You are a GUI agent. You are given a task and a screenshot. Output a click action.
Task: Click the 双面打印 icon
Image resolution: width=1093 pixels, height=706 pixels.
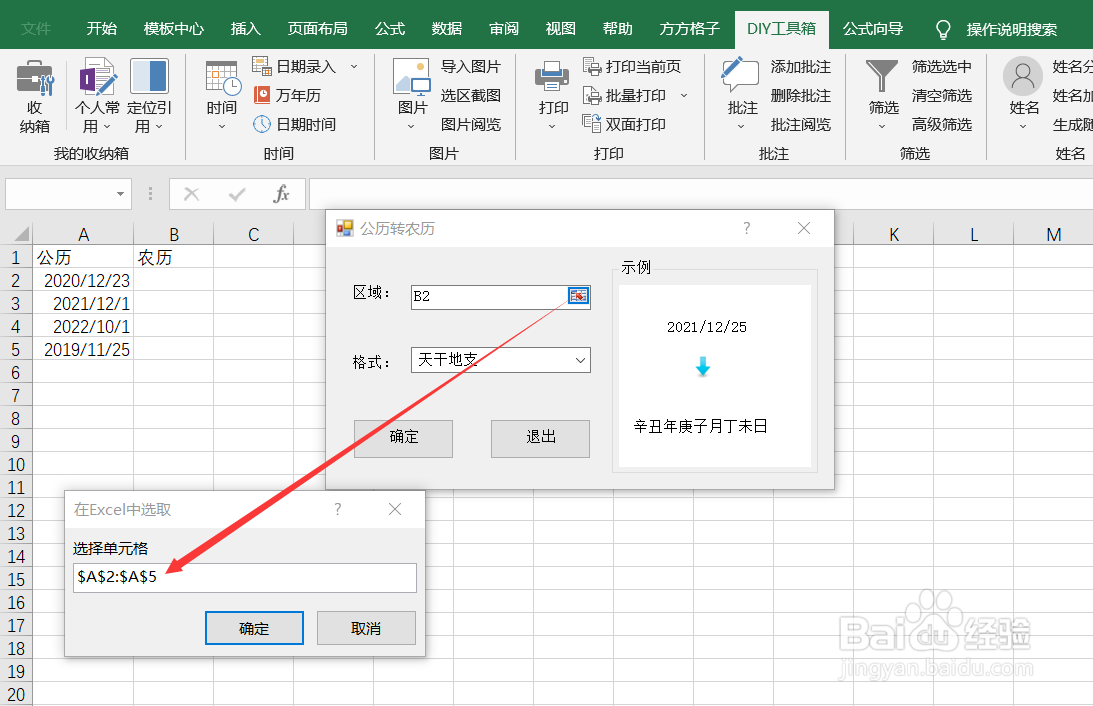pos(592,124)
